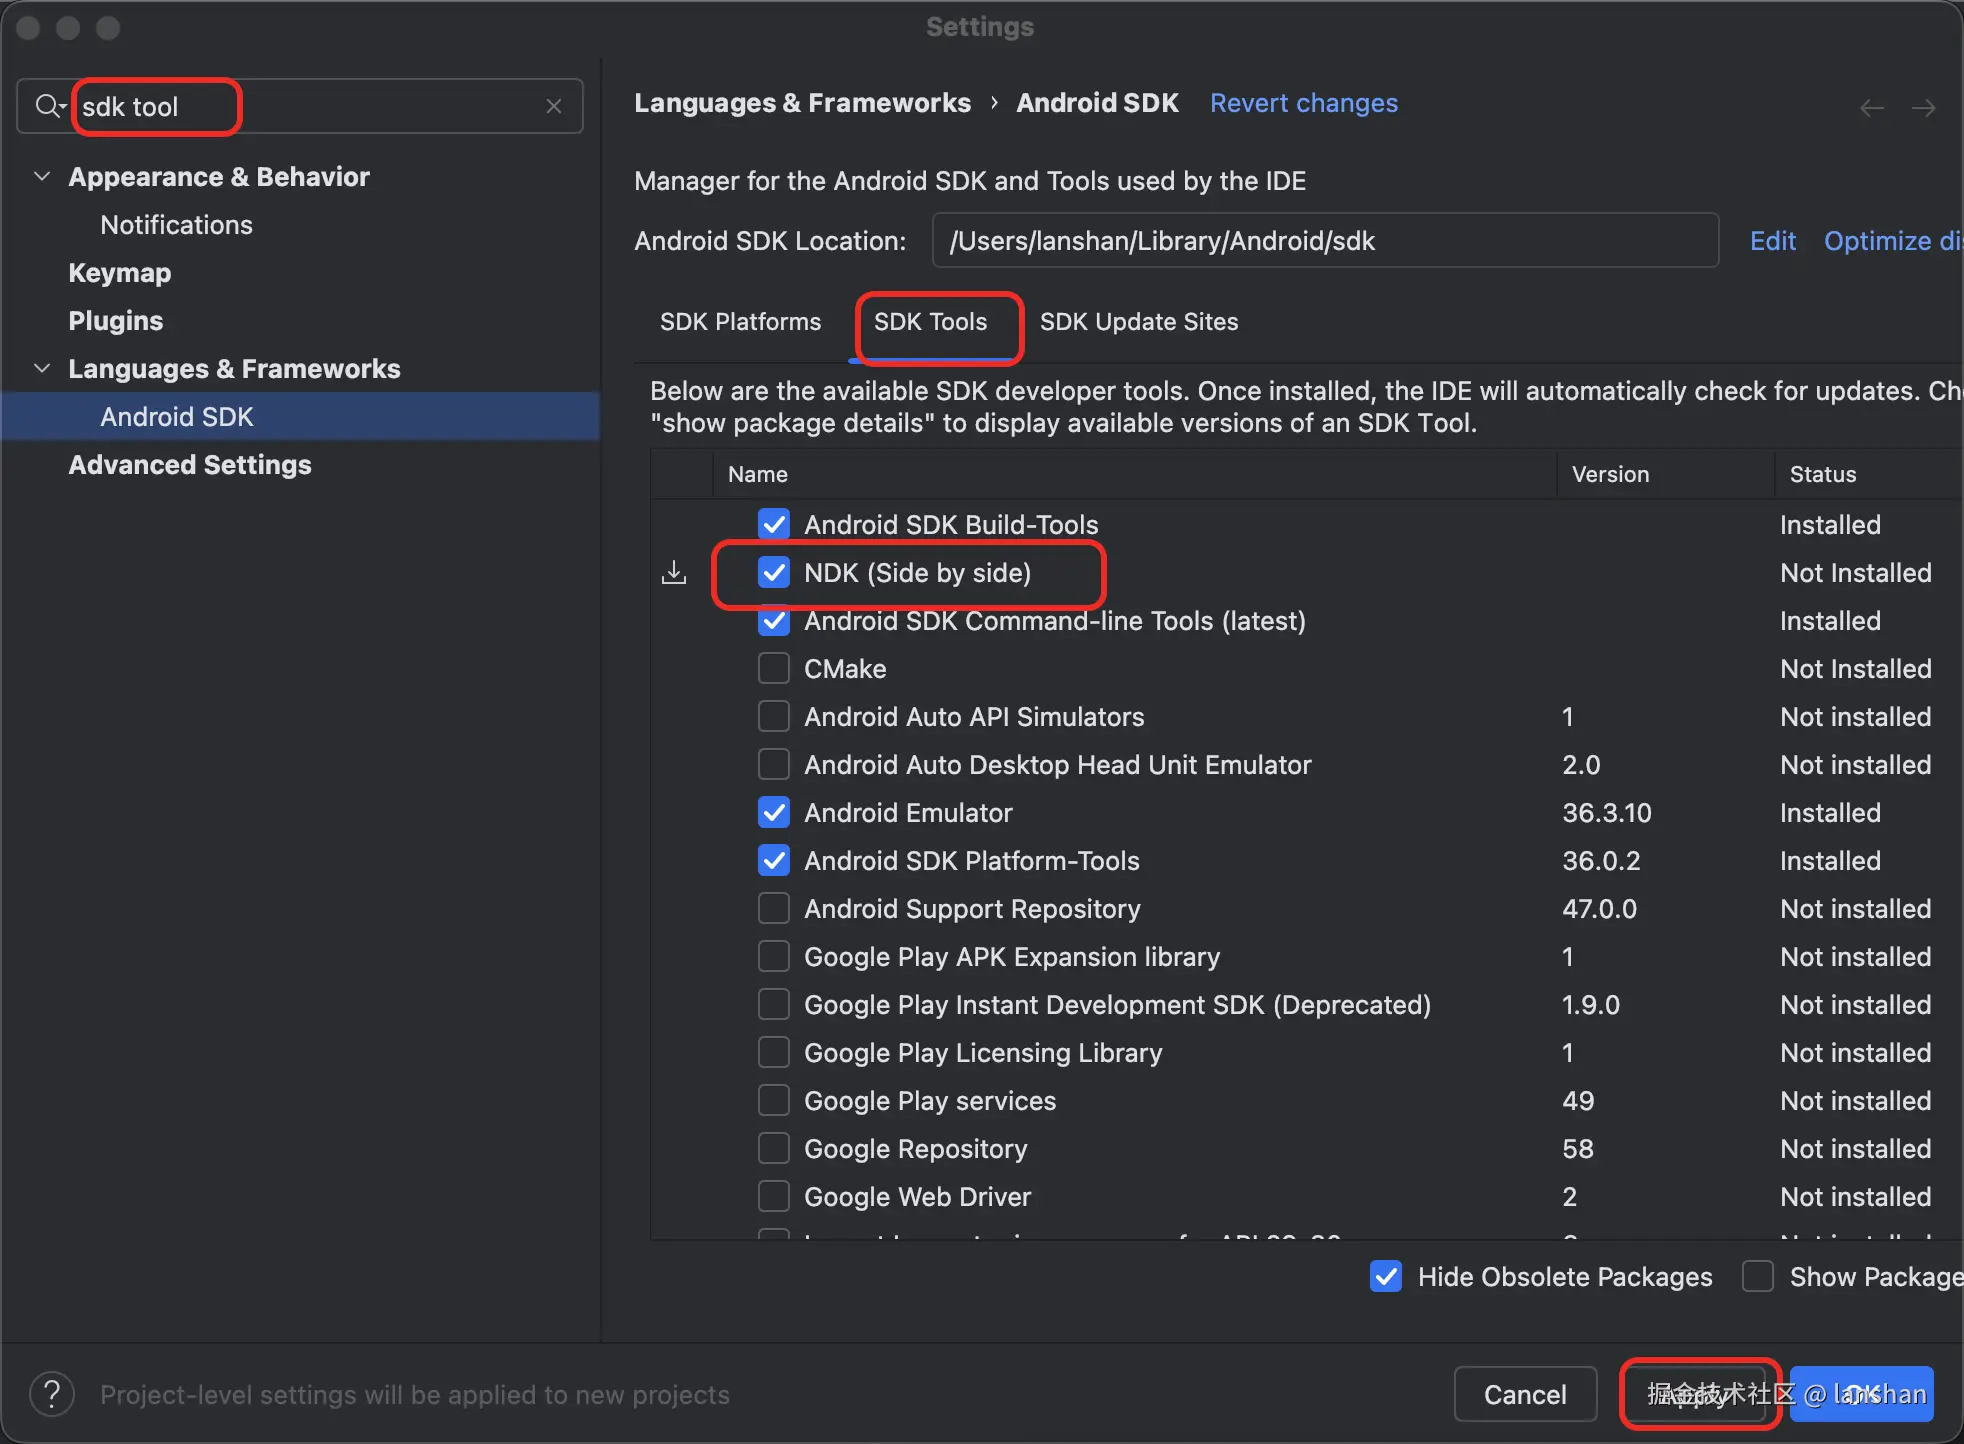Click the search magnifier icon
The image size is (1964, 1444).
46,106
